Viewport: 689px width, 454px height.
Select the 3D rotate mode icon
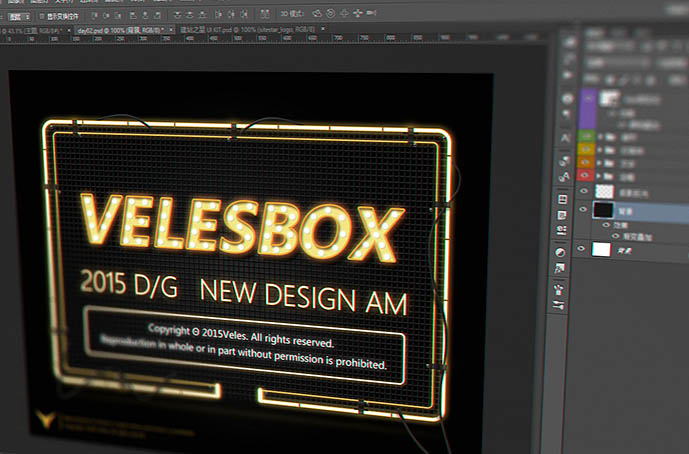click(x=317, y=14)
